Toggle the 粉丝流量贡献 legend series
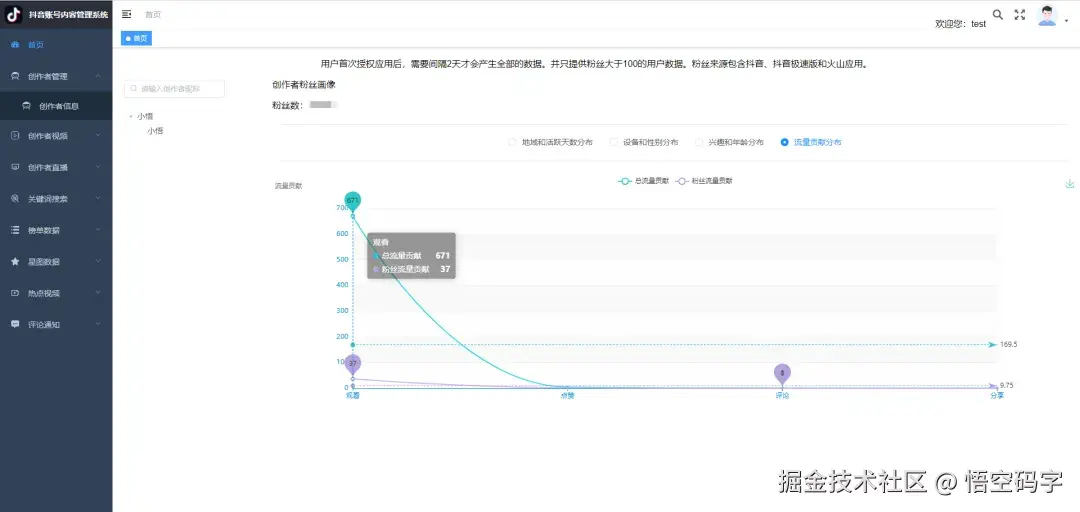This screenshot has height=512, width=1080. coord(704,181)
